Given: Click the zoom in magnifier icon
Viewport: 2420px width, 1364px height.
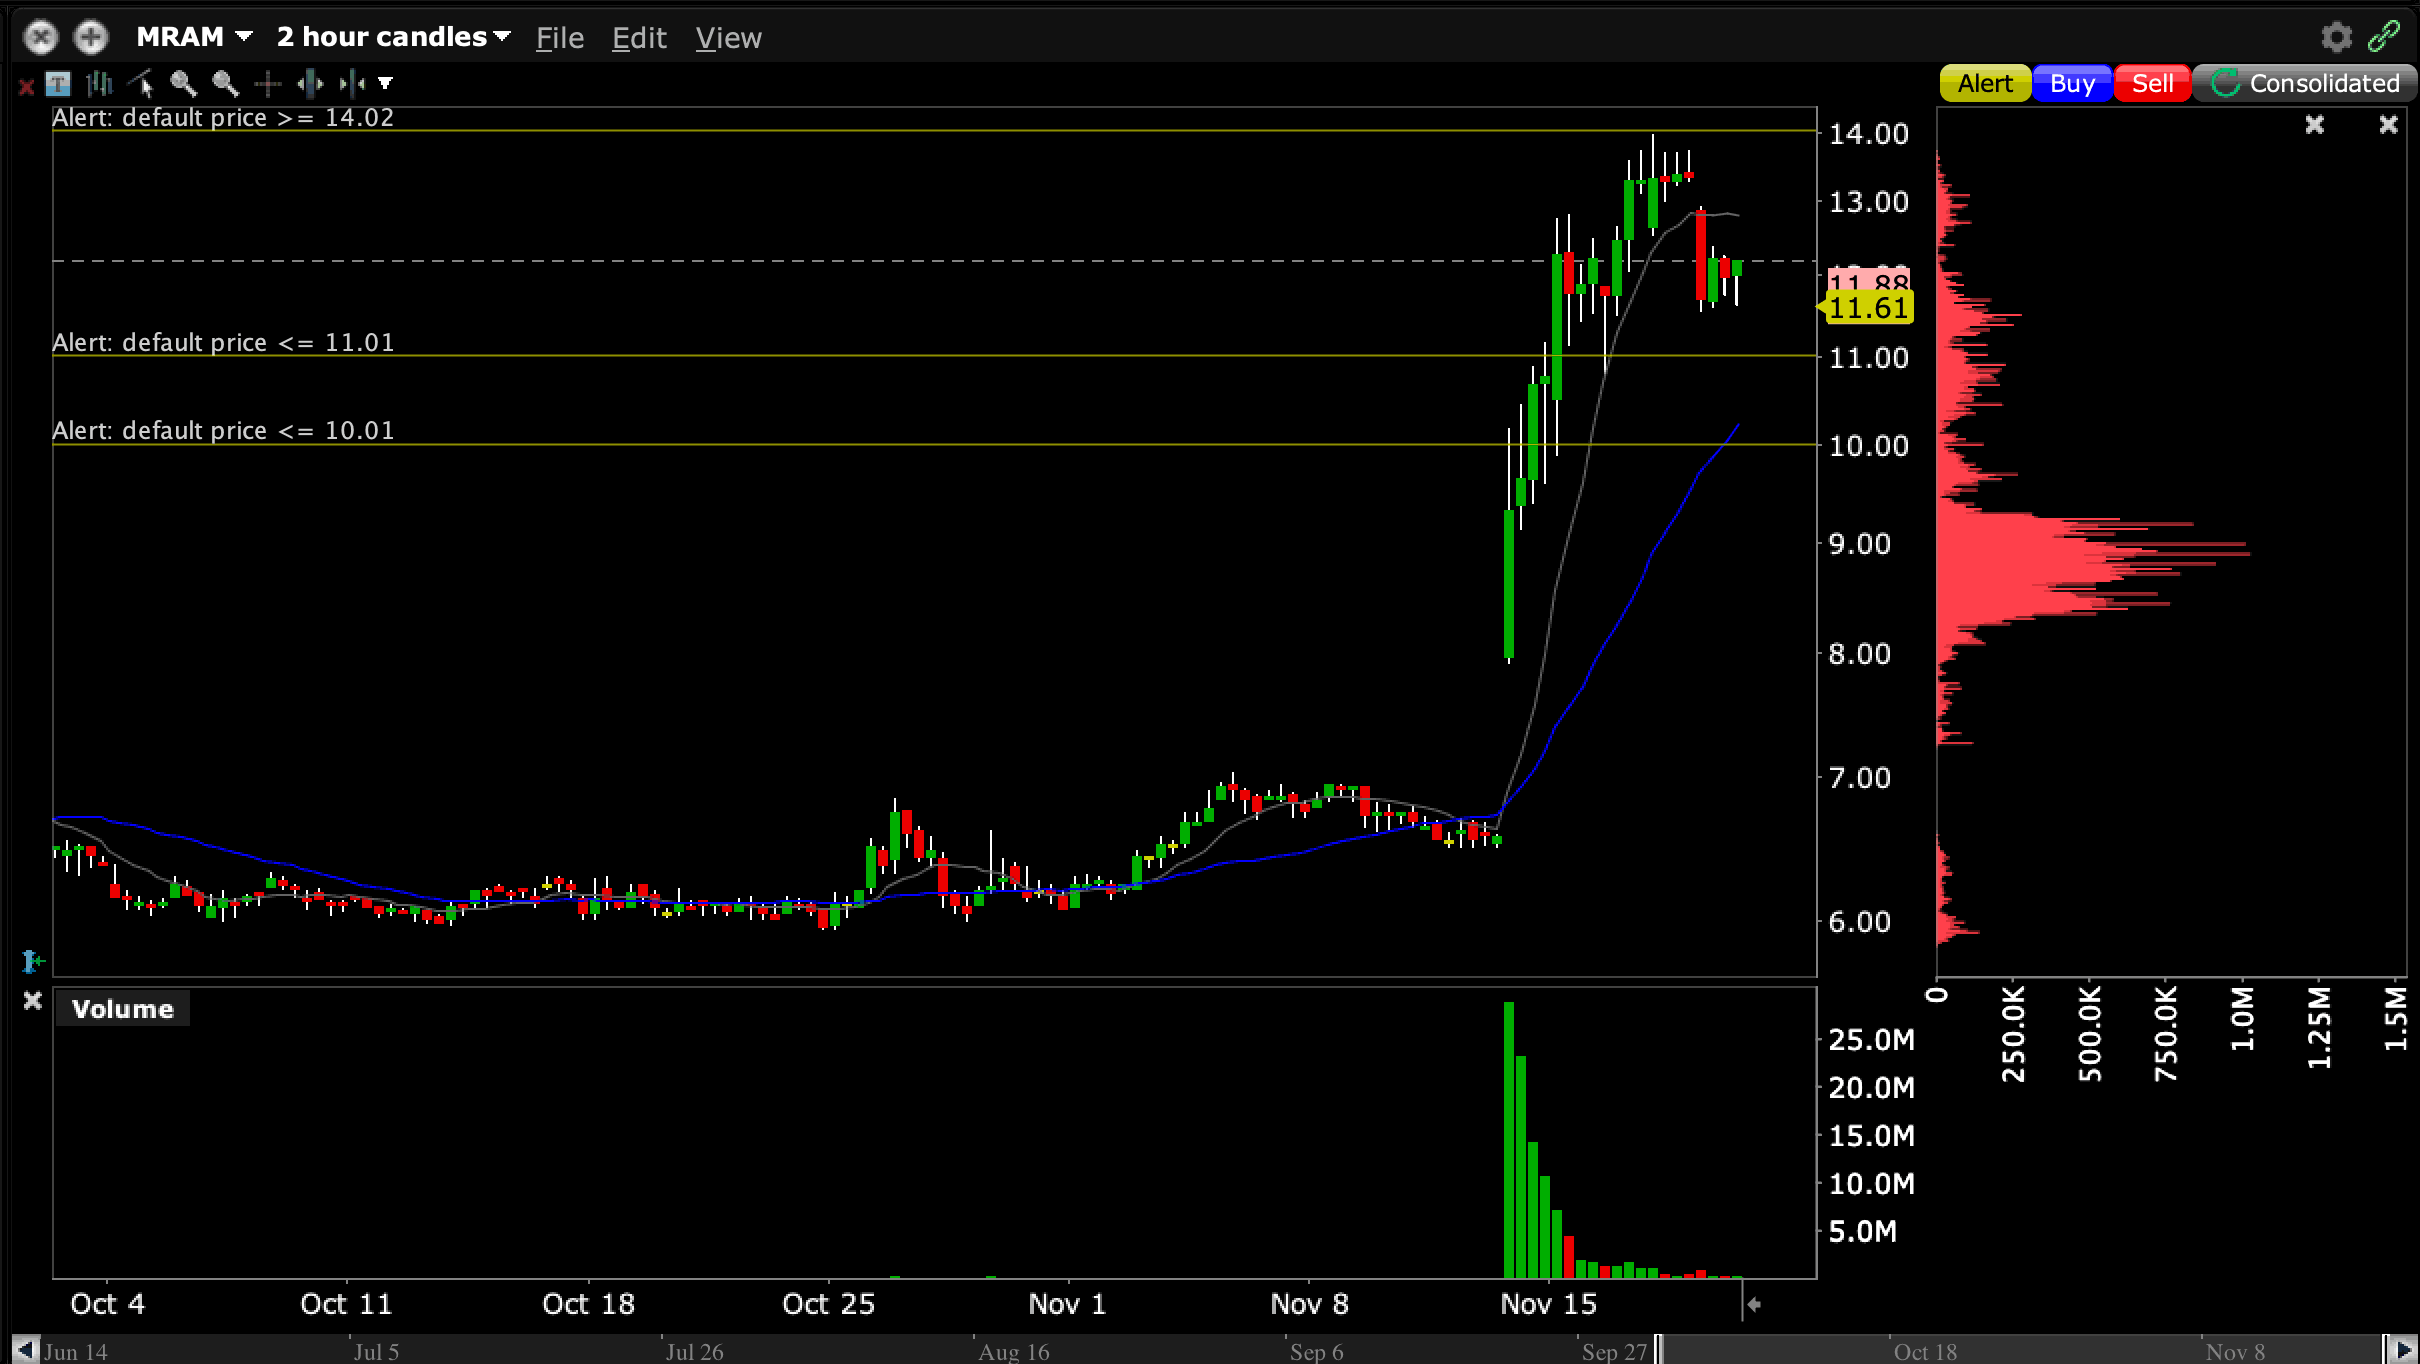Looking at the screenshot, I should (183, 84).
